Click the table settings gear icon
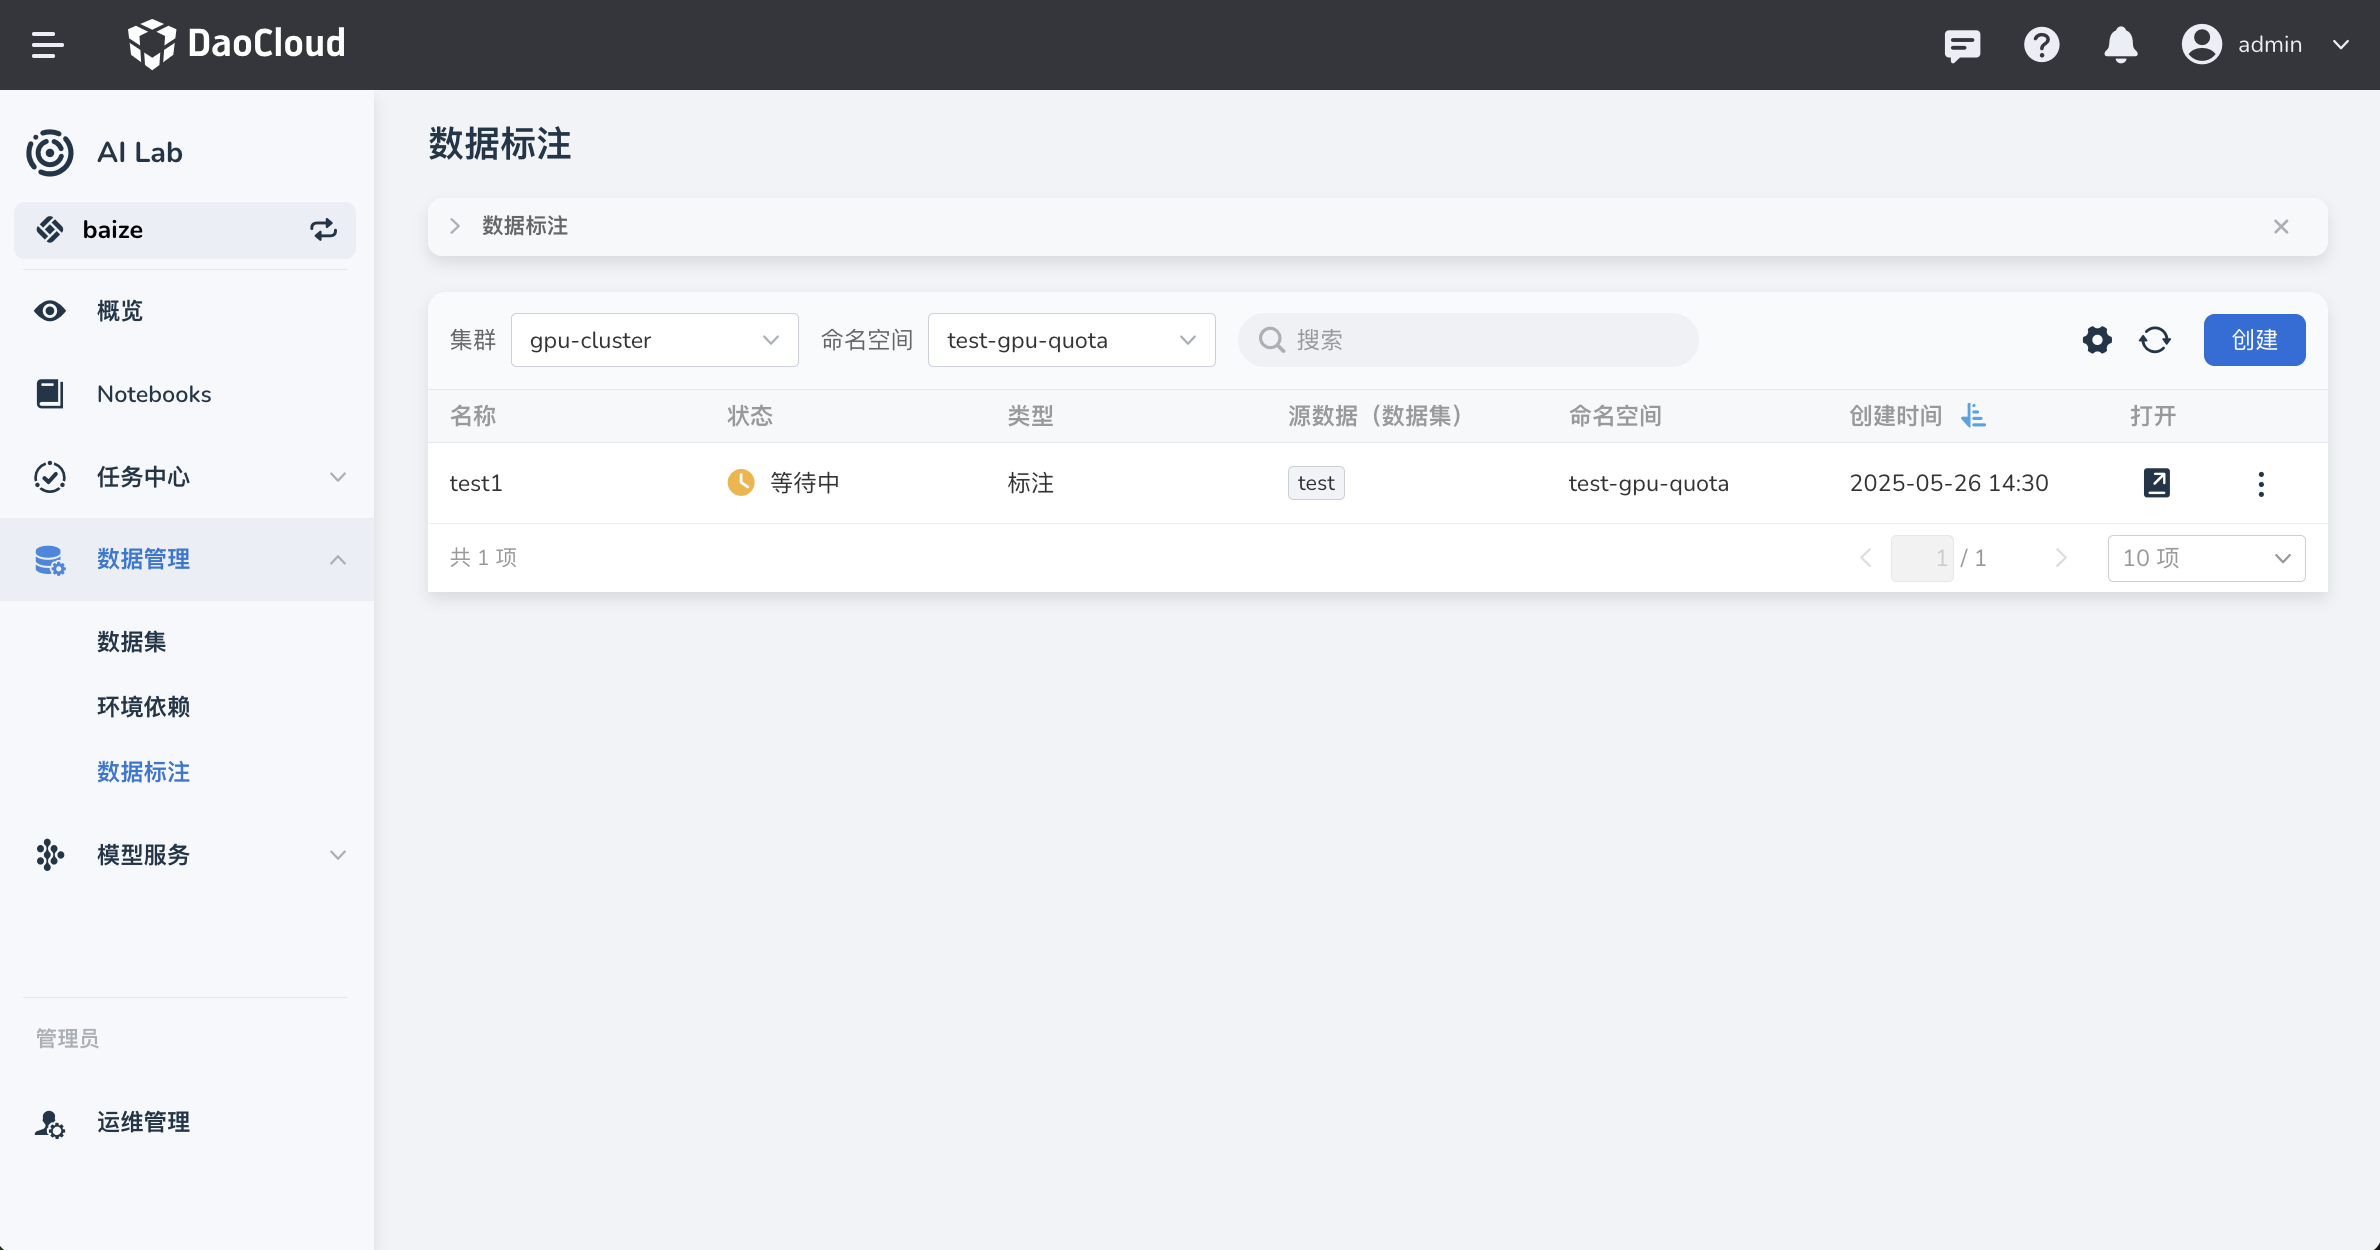This screenshot has width=2380, height=1250. [x=2097, y=340]
